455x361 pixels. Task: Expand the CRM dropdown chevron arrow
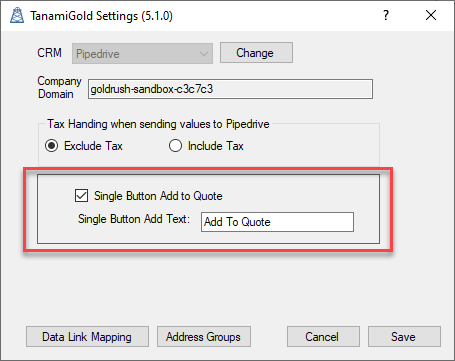(204, 54)
